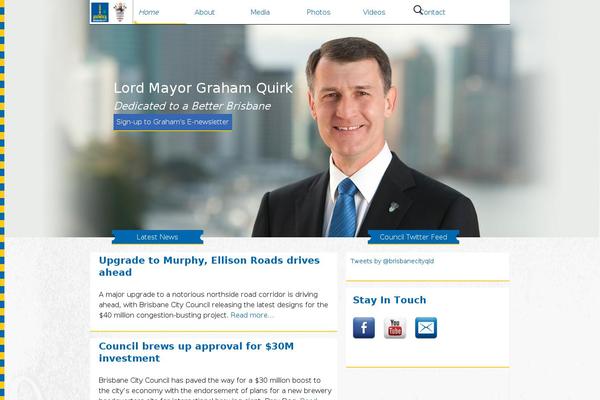600x400 pixels.
Task: Open Upgrade to Murphy, Ellison Roads article headline
Action: (209, 266)
